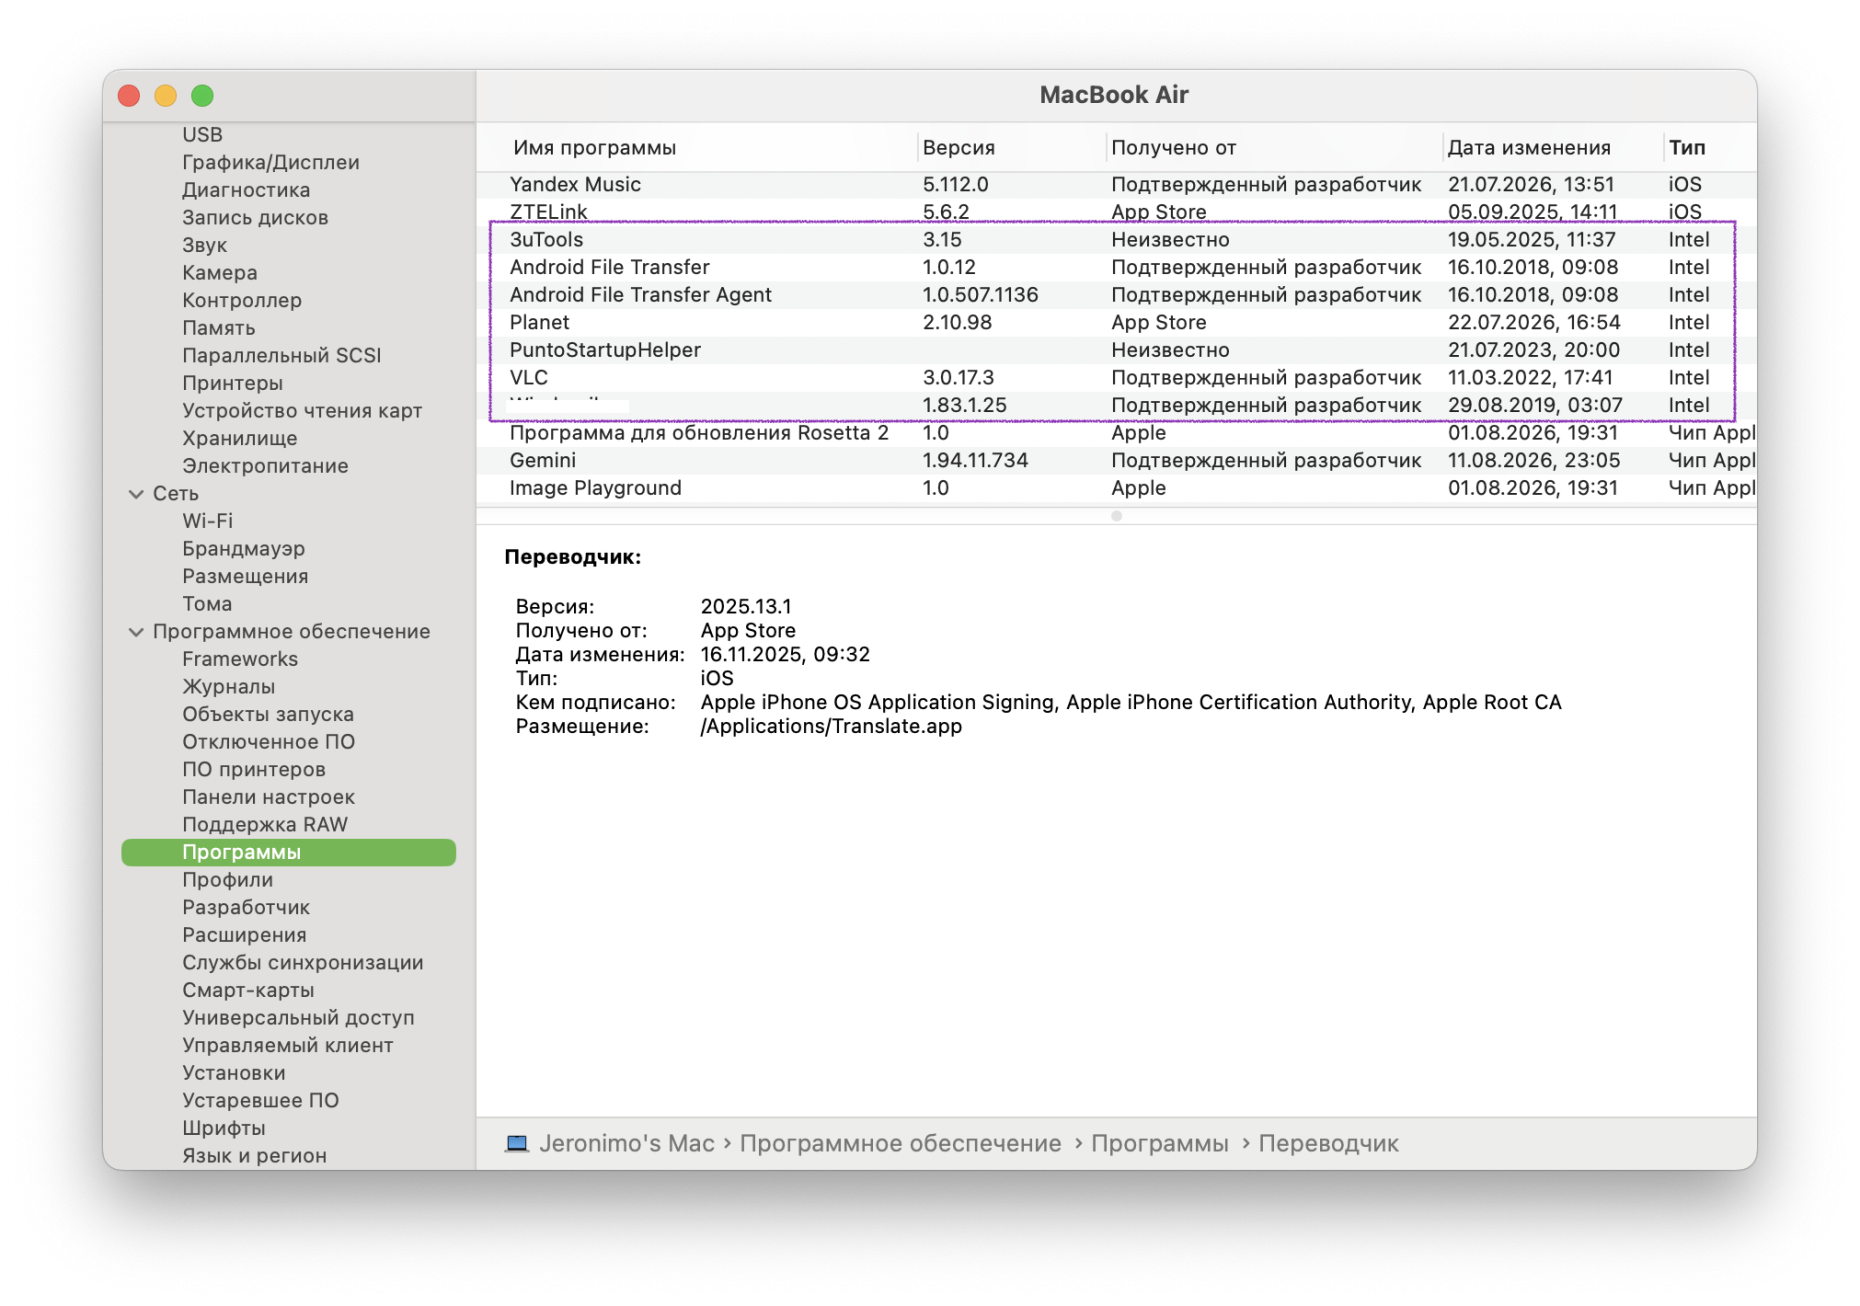
Task: Open Камера in the sidebar
Action: [x=219, y=273]
